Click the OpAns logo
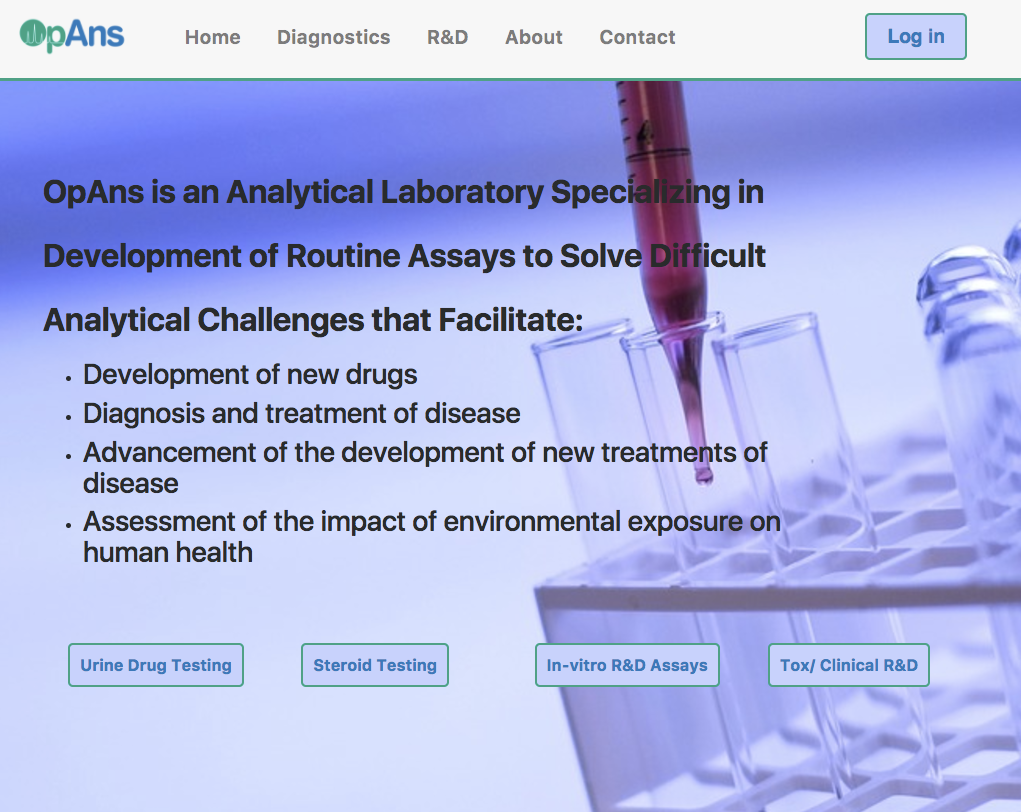1021x812 pixels. [x=71, y=35]
